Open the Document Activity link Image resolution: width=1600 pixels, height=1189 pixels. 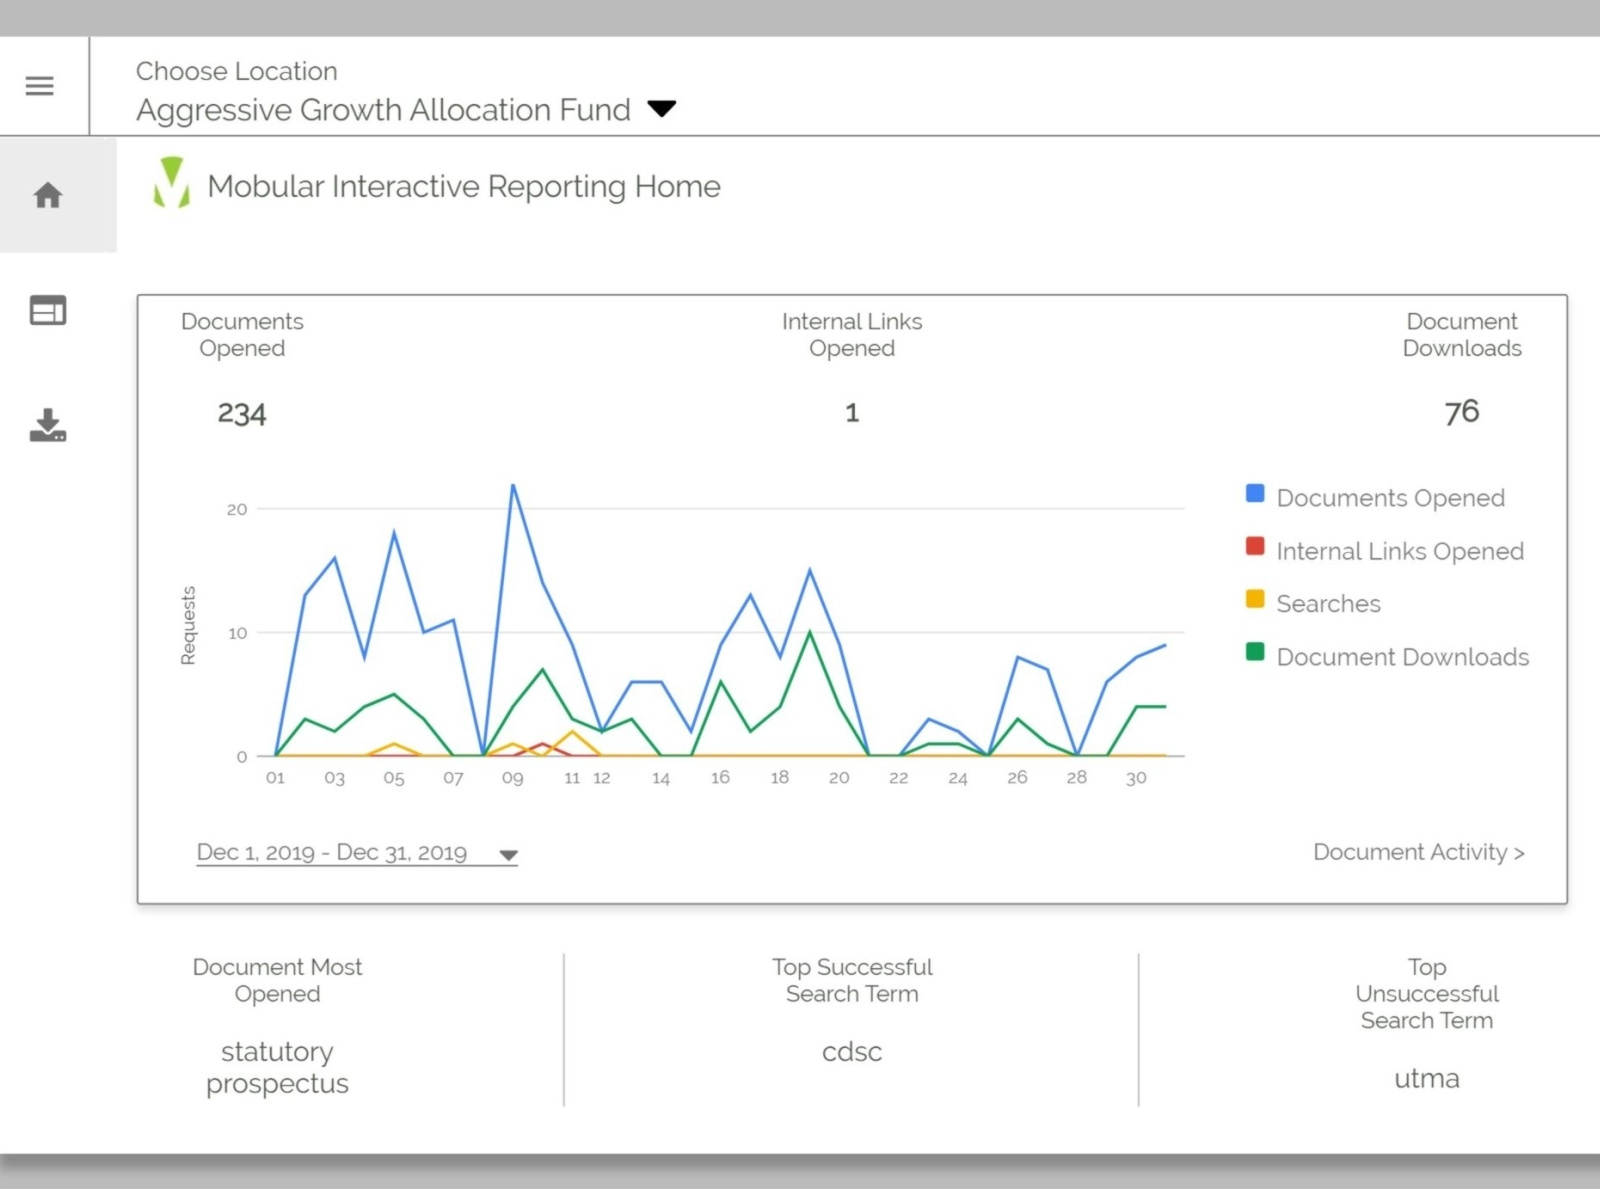pos(1418,851)
